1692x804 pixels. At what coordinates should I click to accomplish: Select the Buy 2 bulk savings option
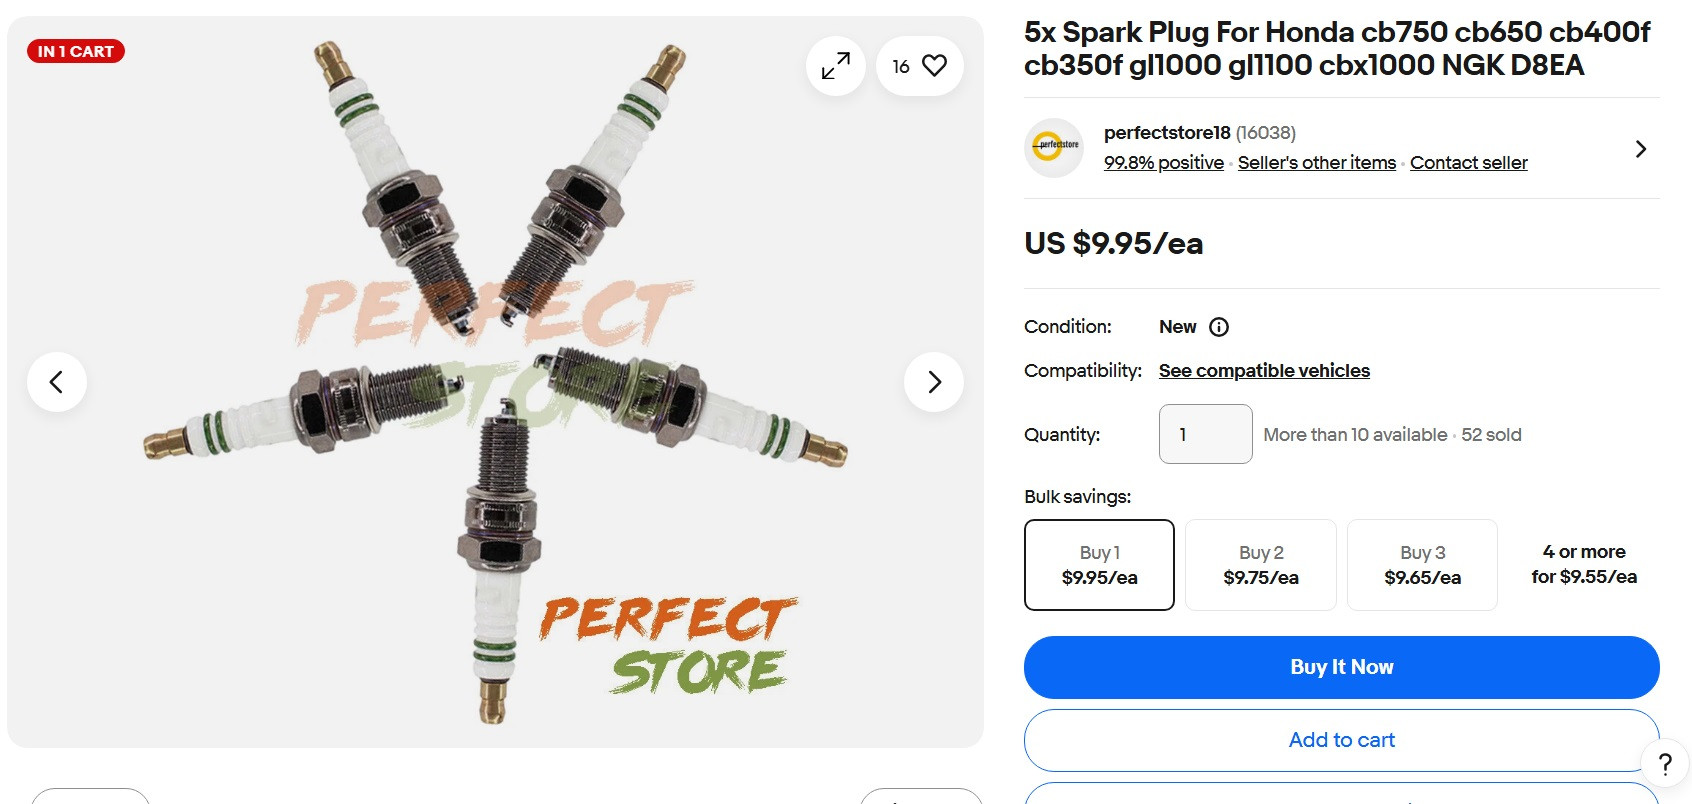pos(1260,564)
